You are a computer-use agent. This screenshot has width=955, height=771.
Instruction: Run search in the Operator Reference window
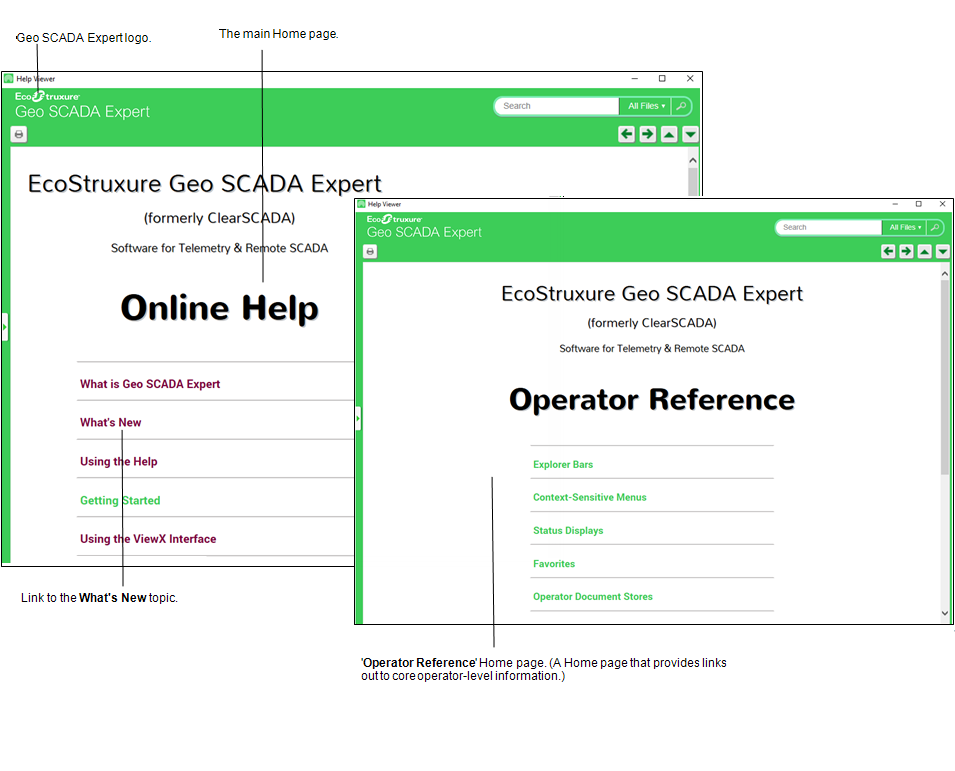[935, 227]
